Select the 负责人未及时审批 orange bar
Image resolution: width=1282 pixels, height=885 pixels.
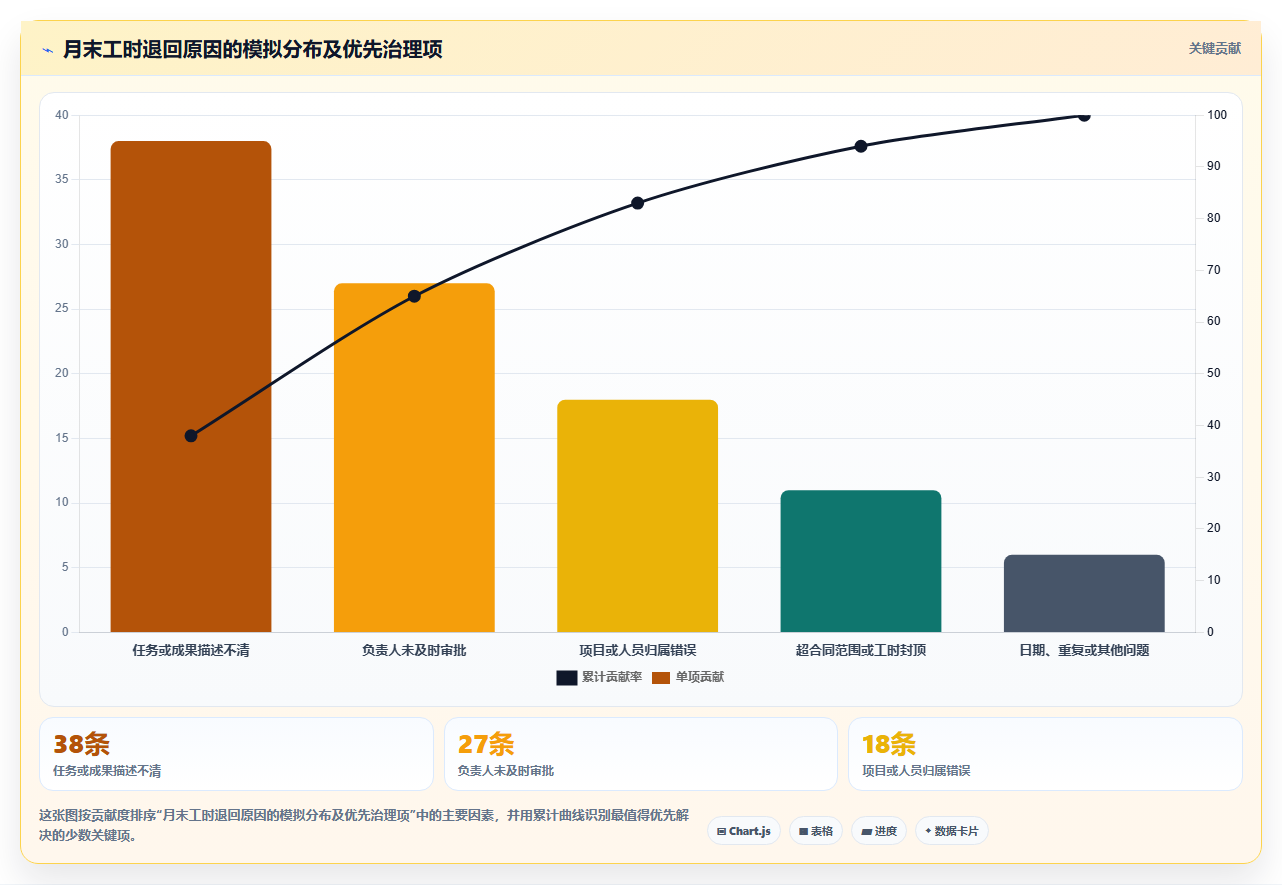pos(414,458)
